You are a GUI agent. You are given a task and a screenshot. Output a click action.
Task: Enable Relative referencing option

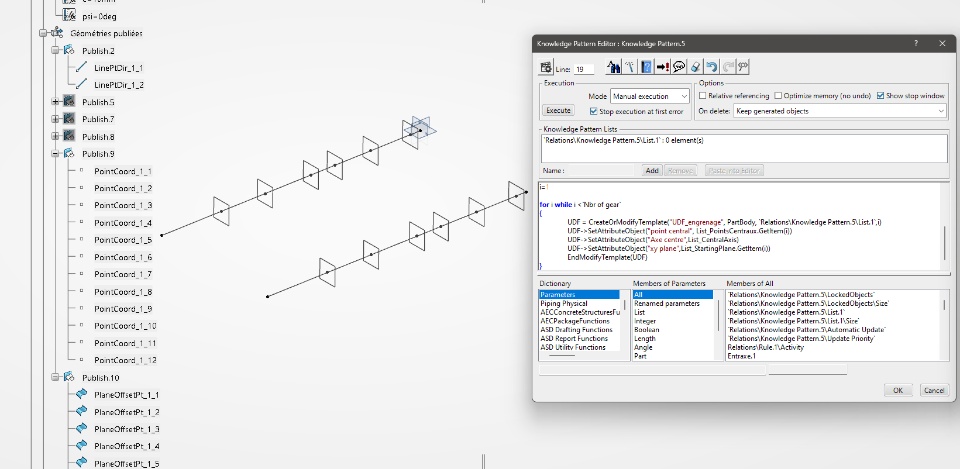tap(702, 96)
